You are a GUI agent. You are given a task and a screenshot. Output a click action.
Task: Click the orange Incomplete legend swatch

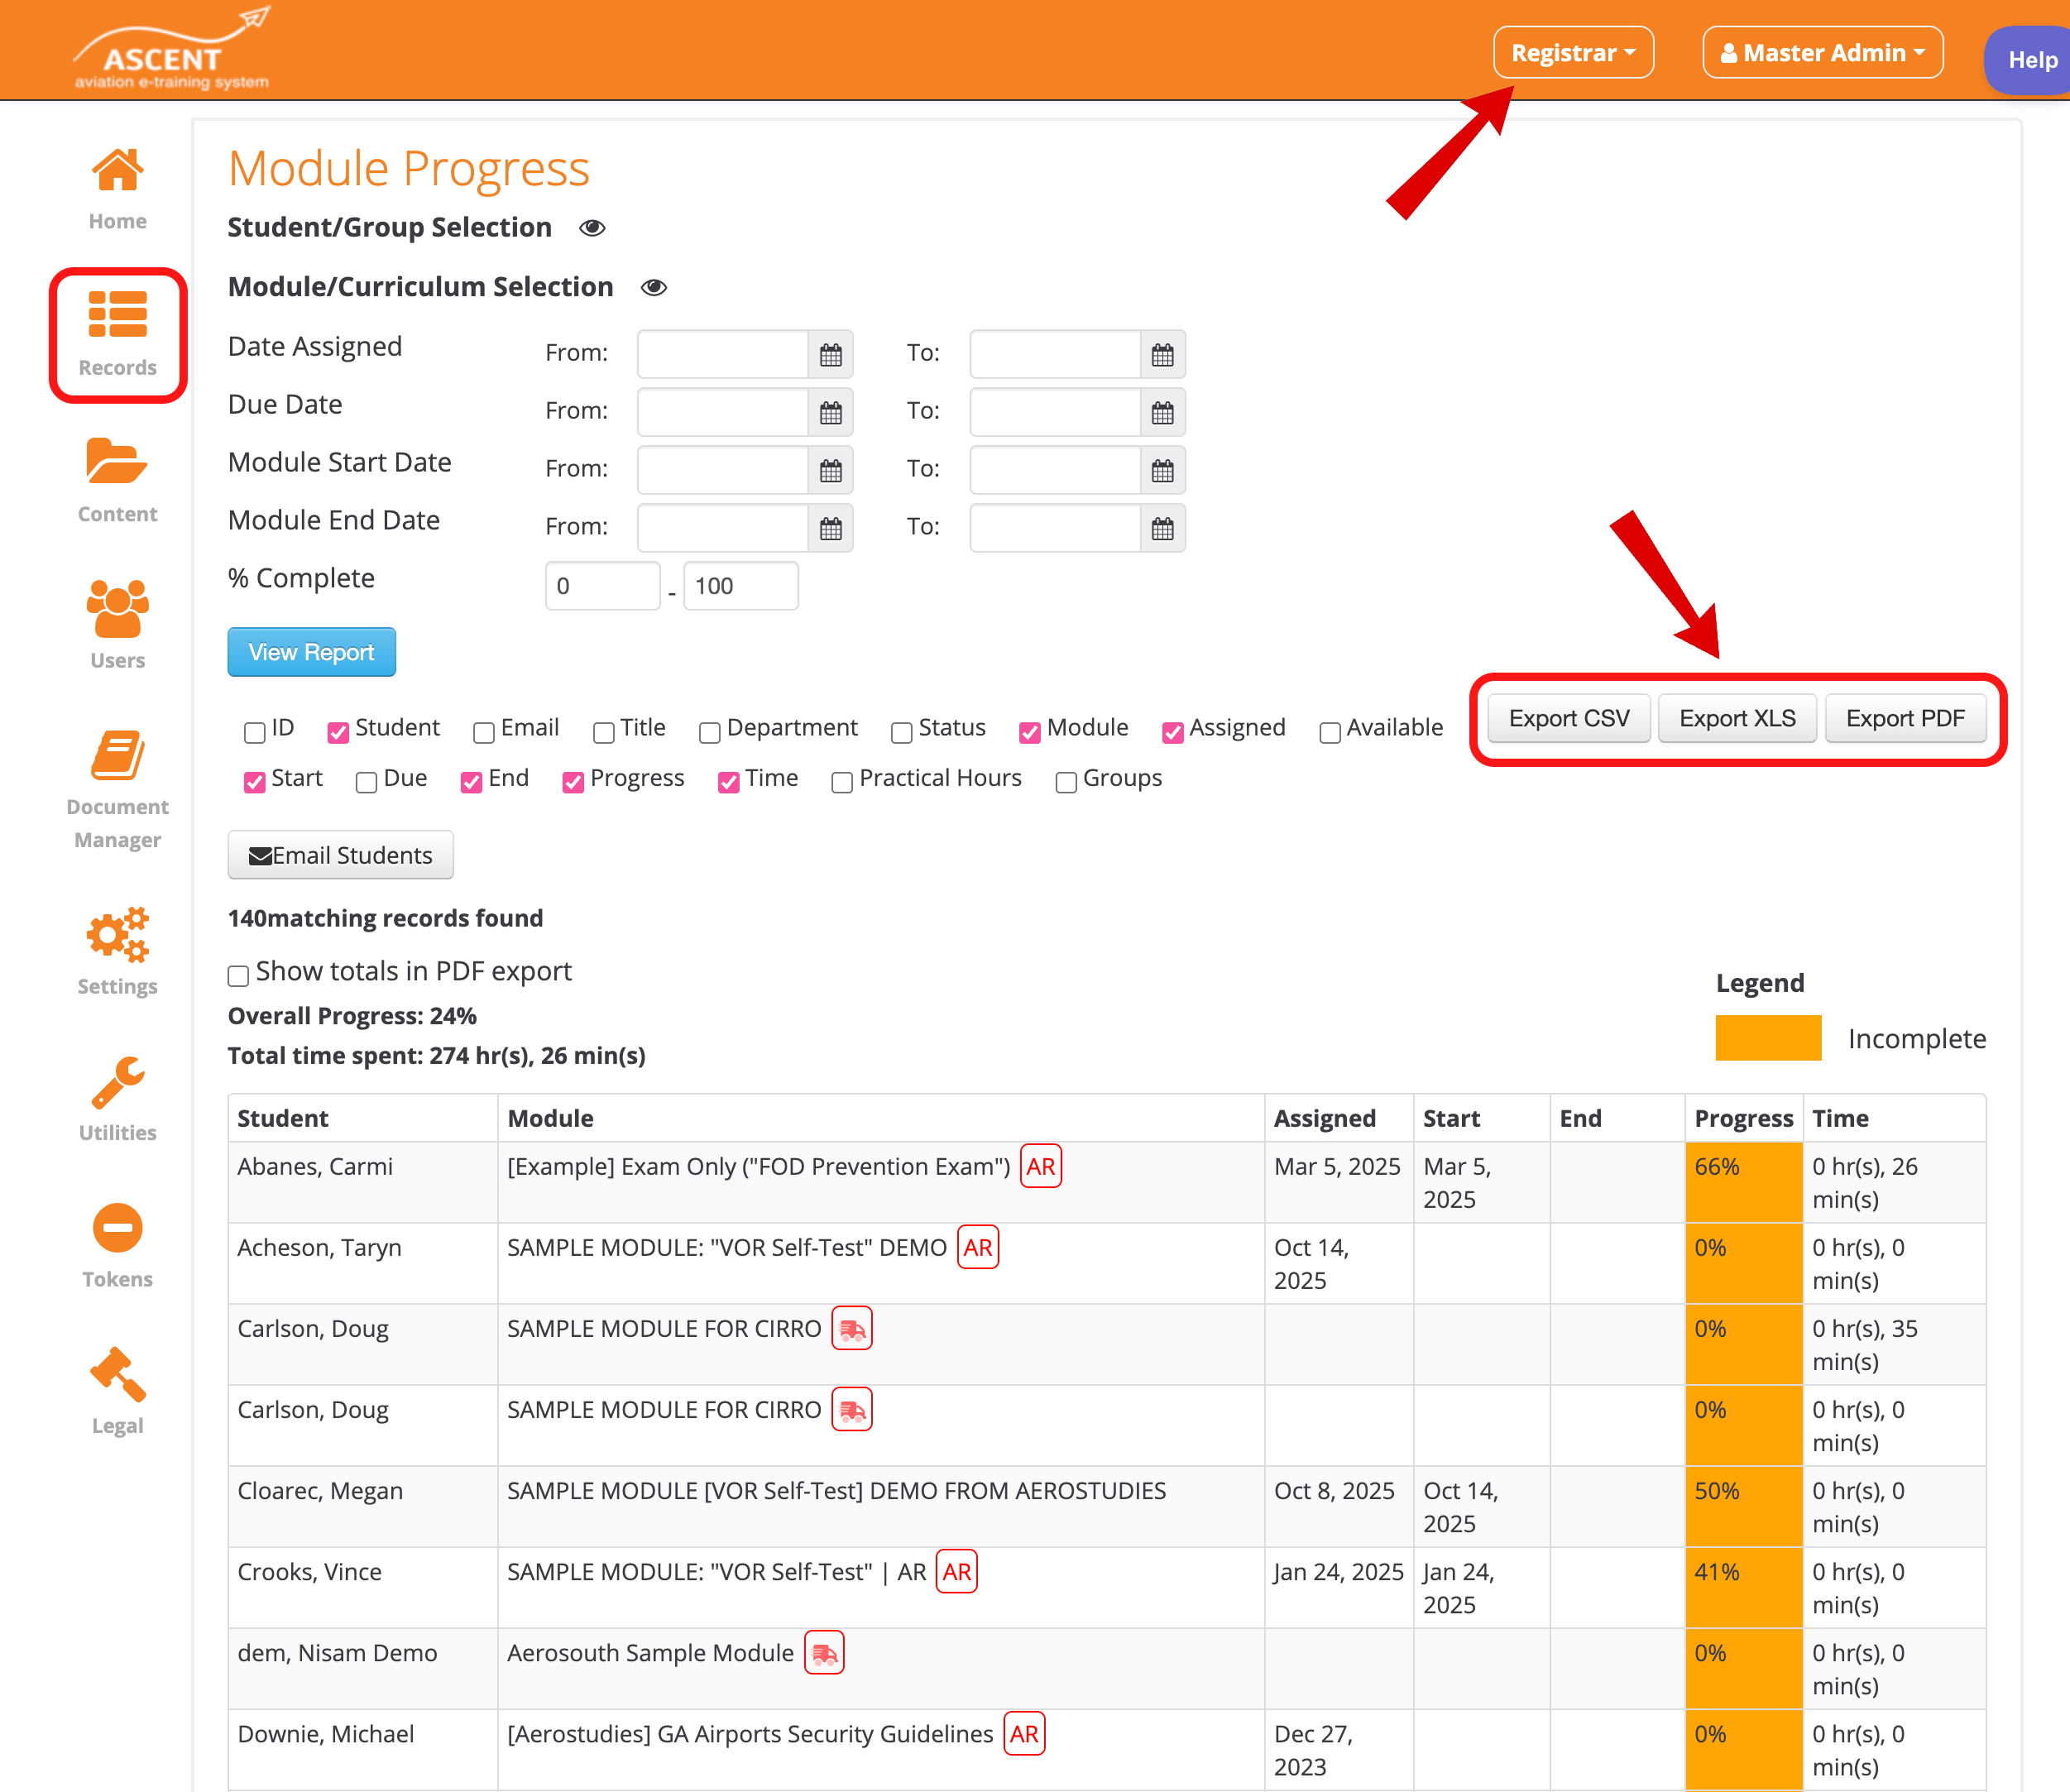coord(1767,1038)
